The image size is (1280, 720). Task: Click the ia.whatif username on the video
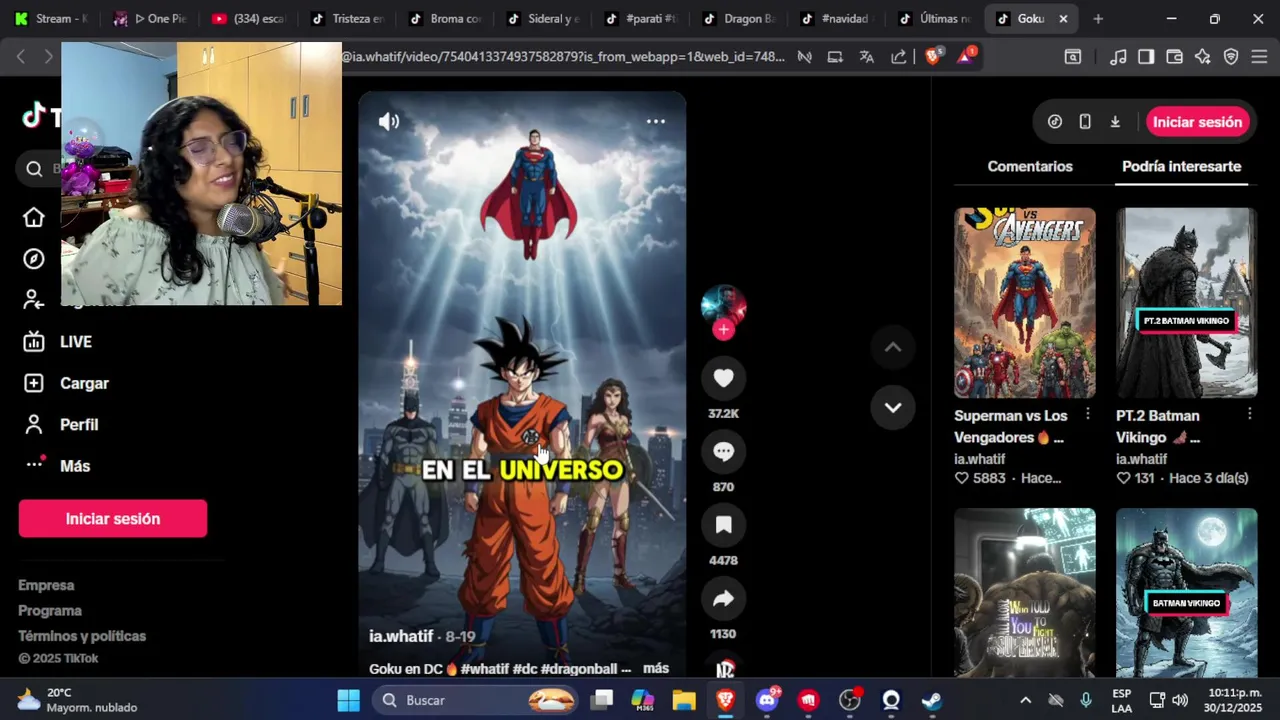(401, 636)
